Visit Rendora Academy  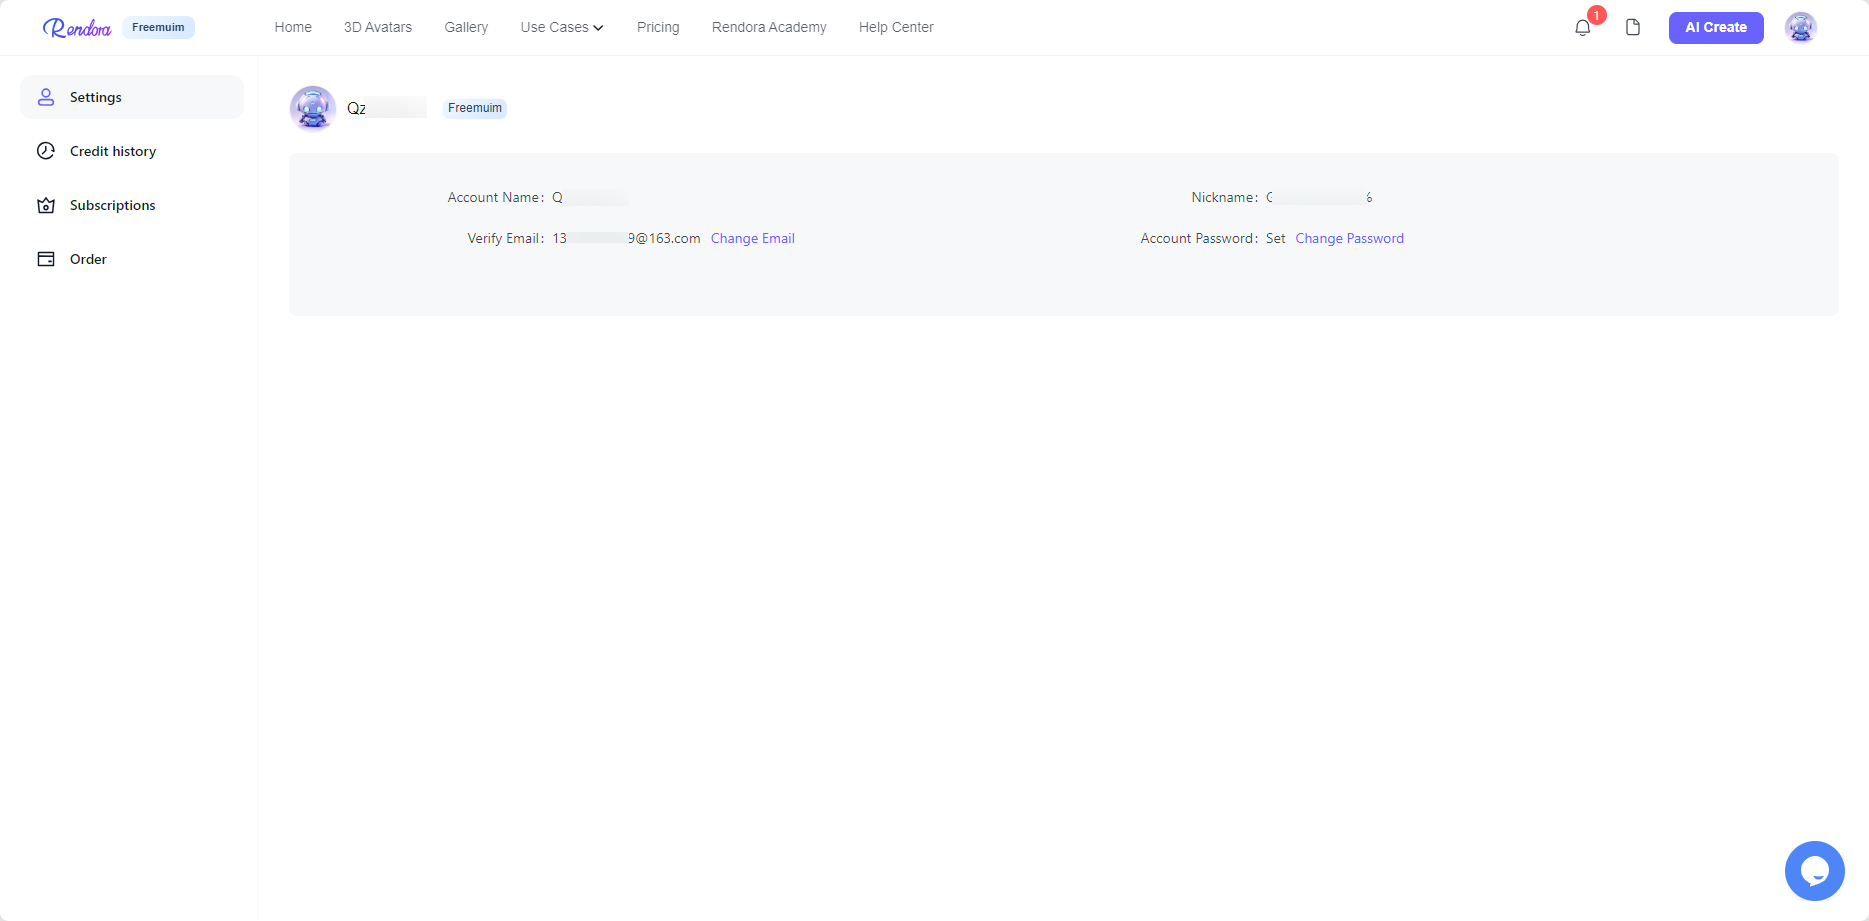tap(769, 27)
